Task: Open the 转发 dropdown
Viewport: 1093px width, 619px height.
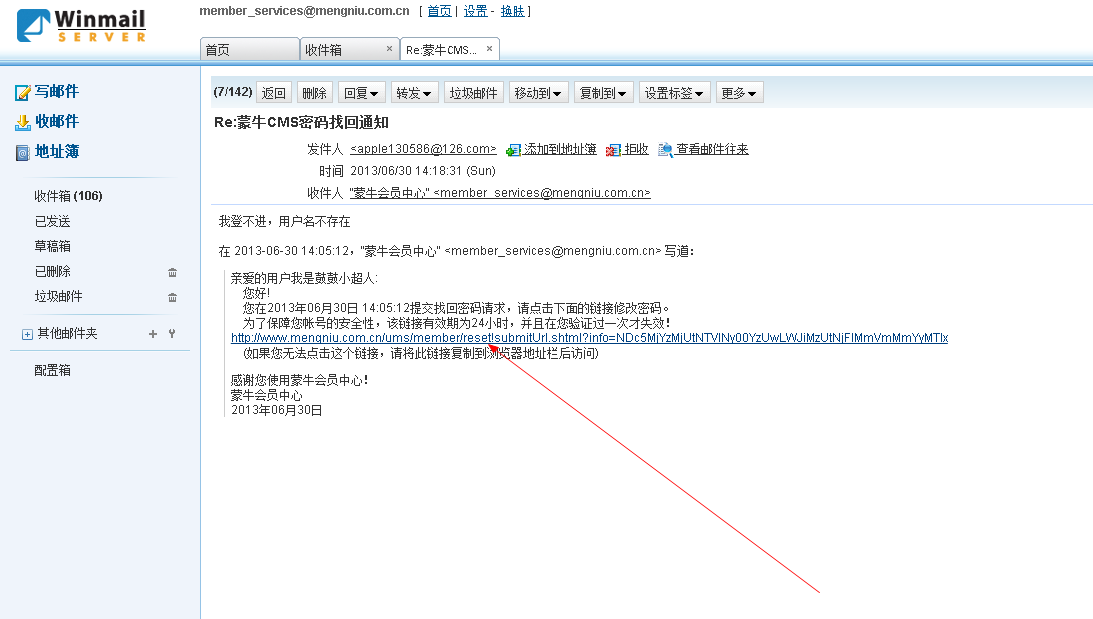Action: tap(413, 93)
